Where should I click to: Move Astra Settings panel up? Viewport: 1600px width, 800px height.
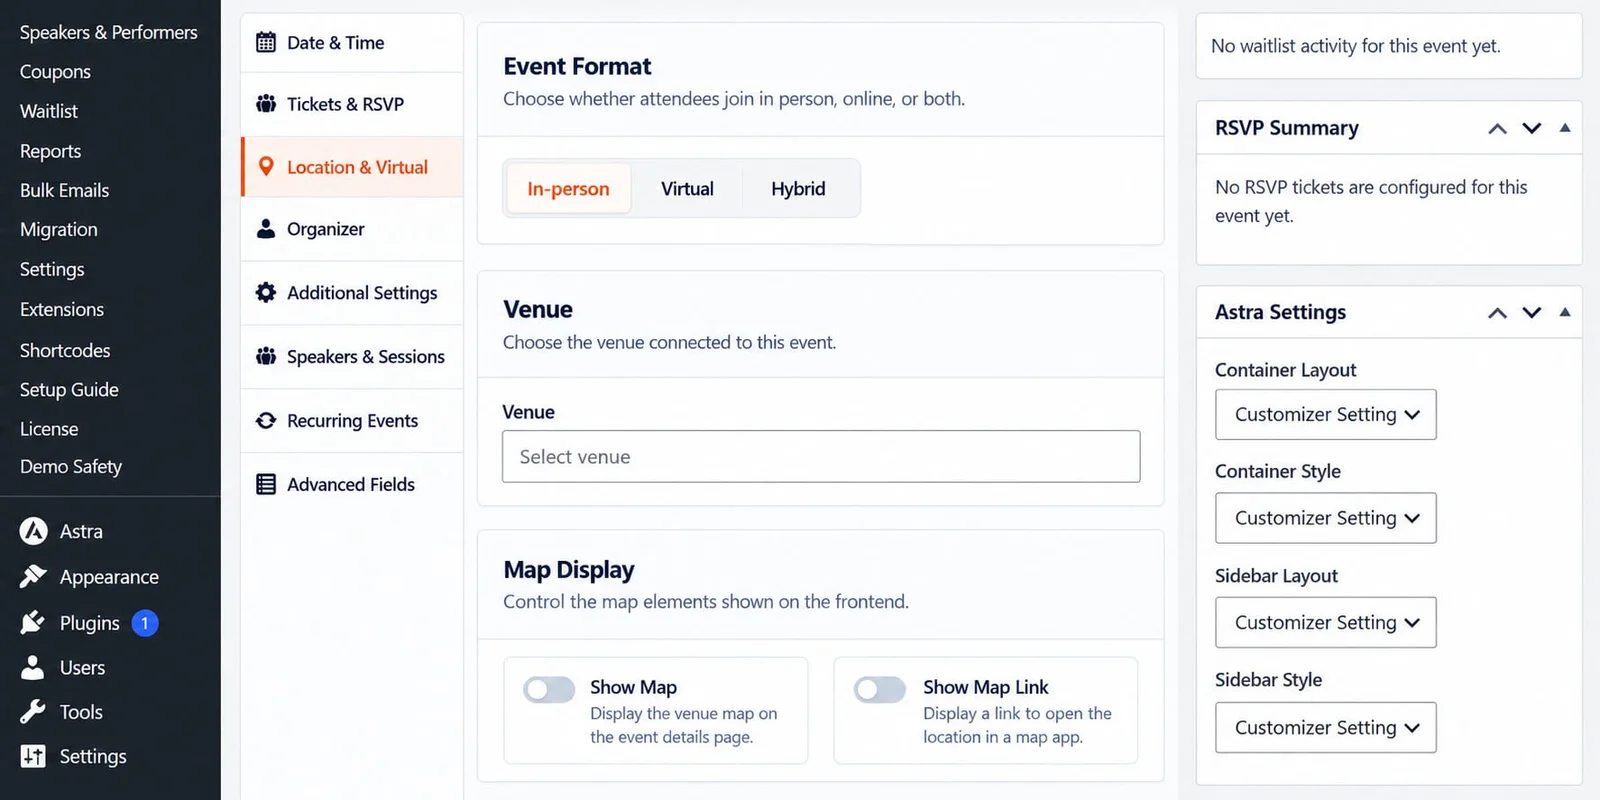(1497, 312)
